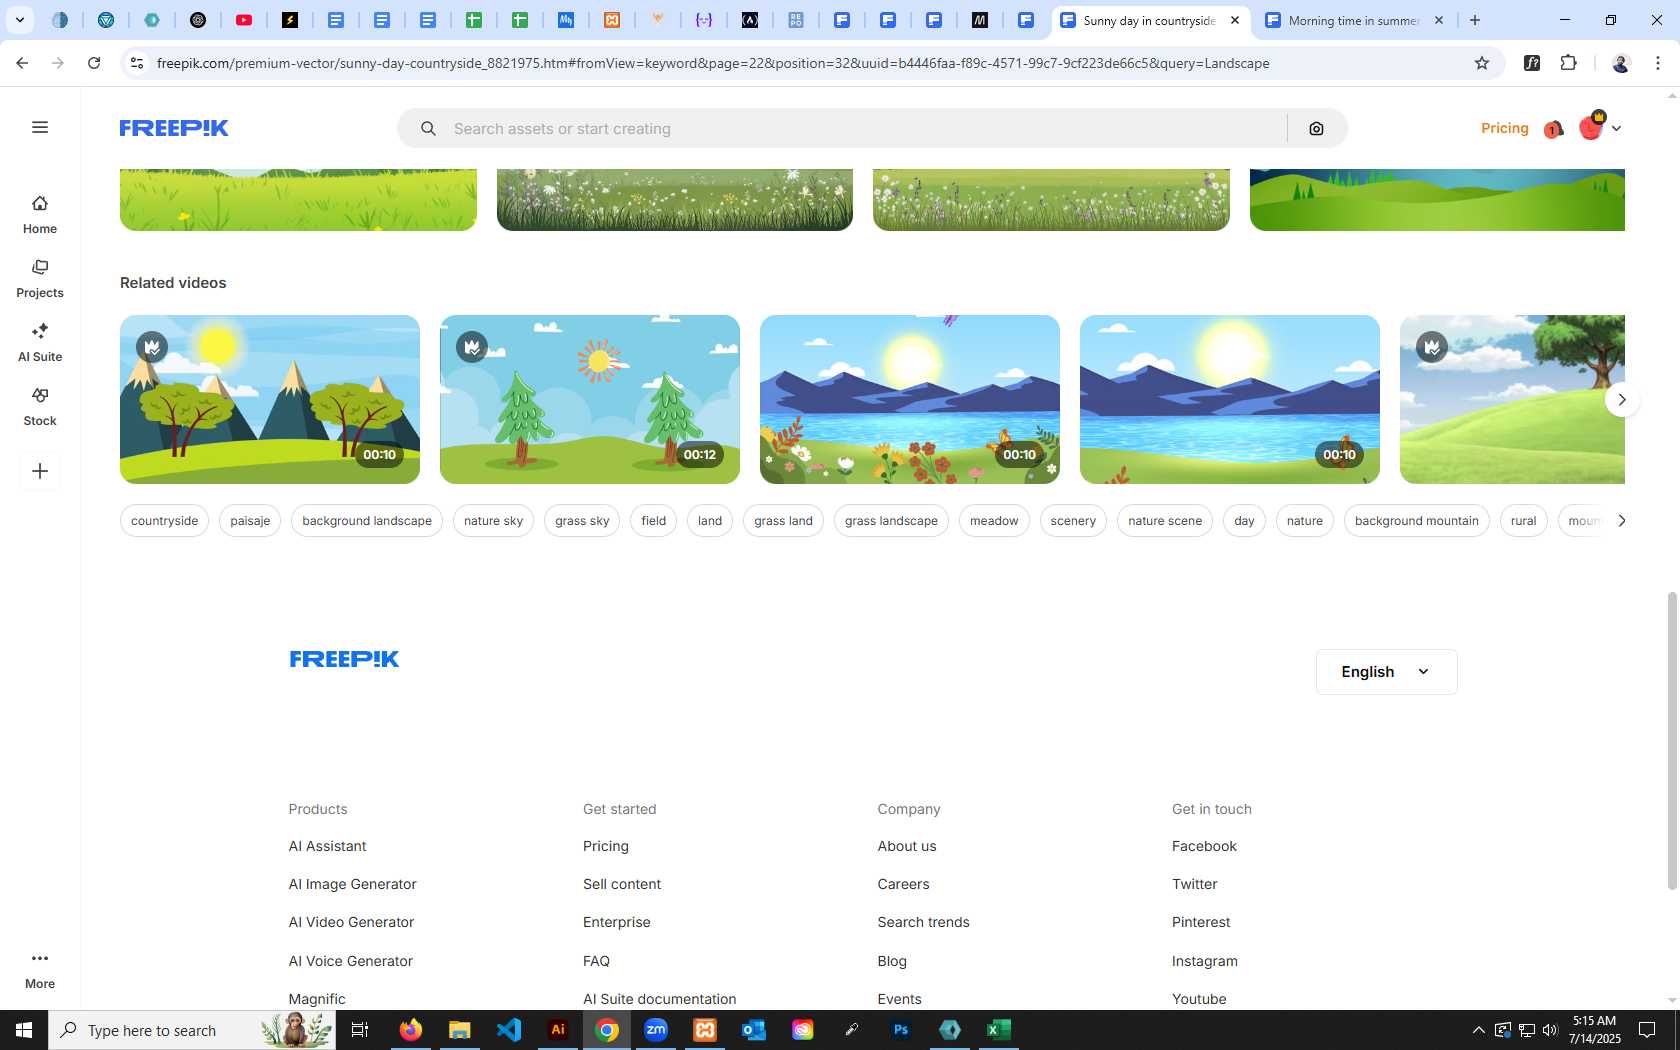Image resolution: width=1680 pixels, height=1050 pixels.
Task: Open the hamburger menu in Freepik sidebar
Action: [x=40, y=127]
